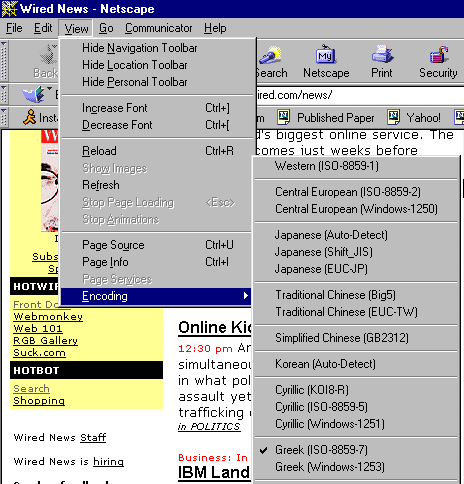
Task: Click HotBot Shopping link
Action: tap(39, 401)
